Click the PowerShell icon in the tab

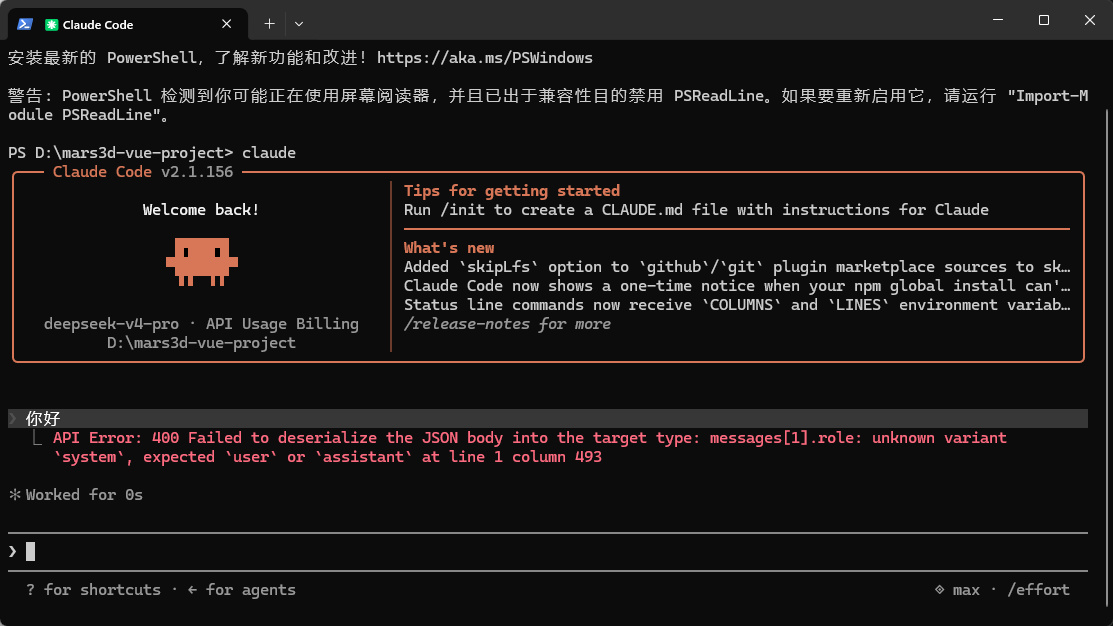tap(25, 24)
